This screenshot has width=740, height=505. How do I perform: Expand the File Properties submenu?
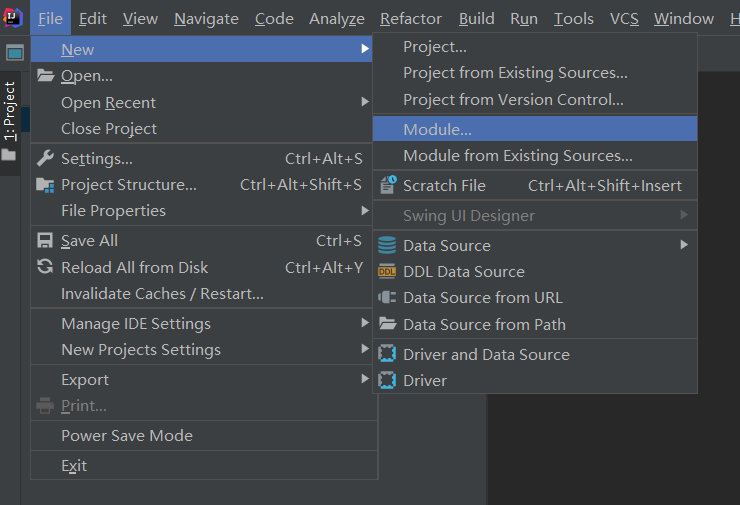click(365, 210)
